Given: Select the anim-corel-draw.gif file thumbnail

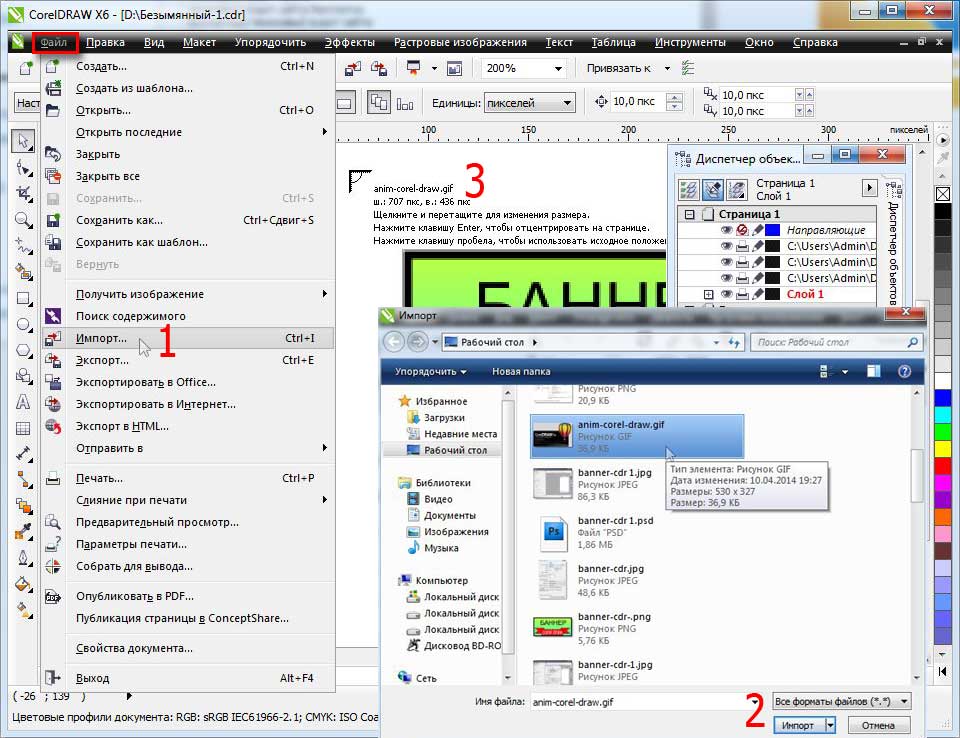Looking at the screenshot, I should point(552,436).
